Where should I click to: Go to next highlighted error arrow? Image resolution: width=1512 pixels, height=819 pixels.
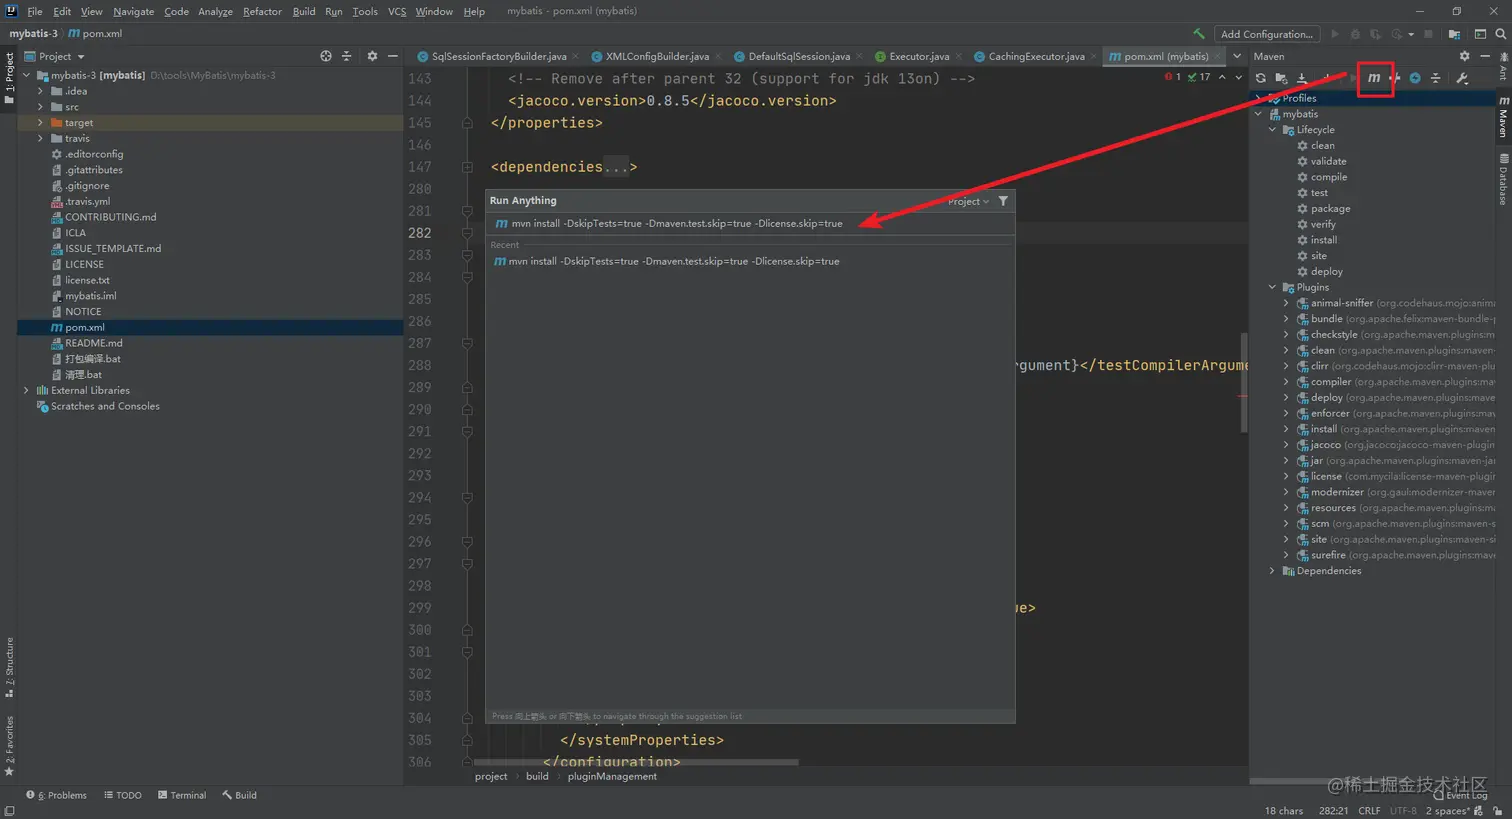pos(1238,77)
